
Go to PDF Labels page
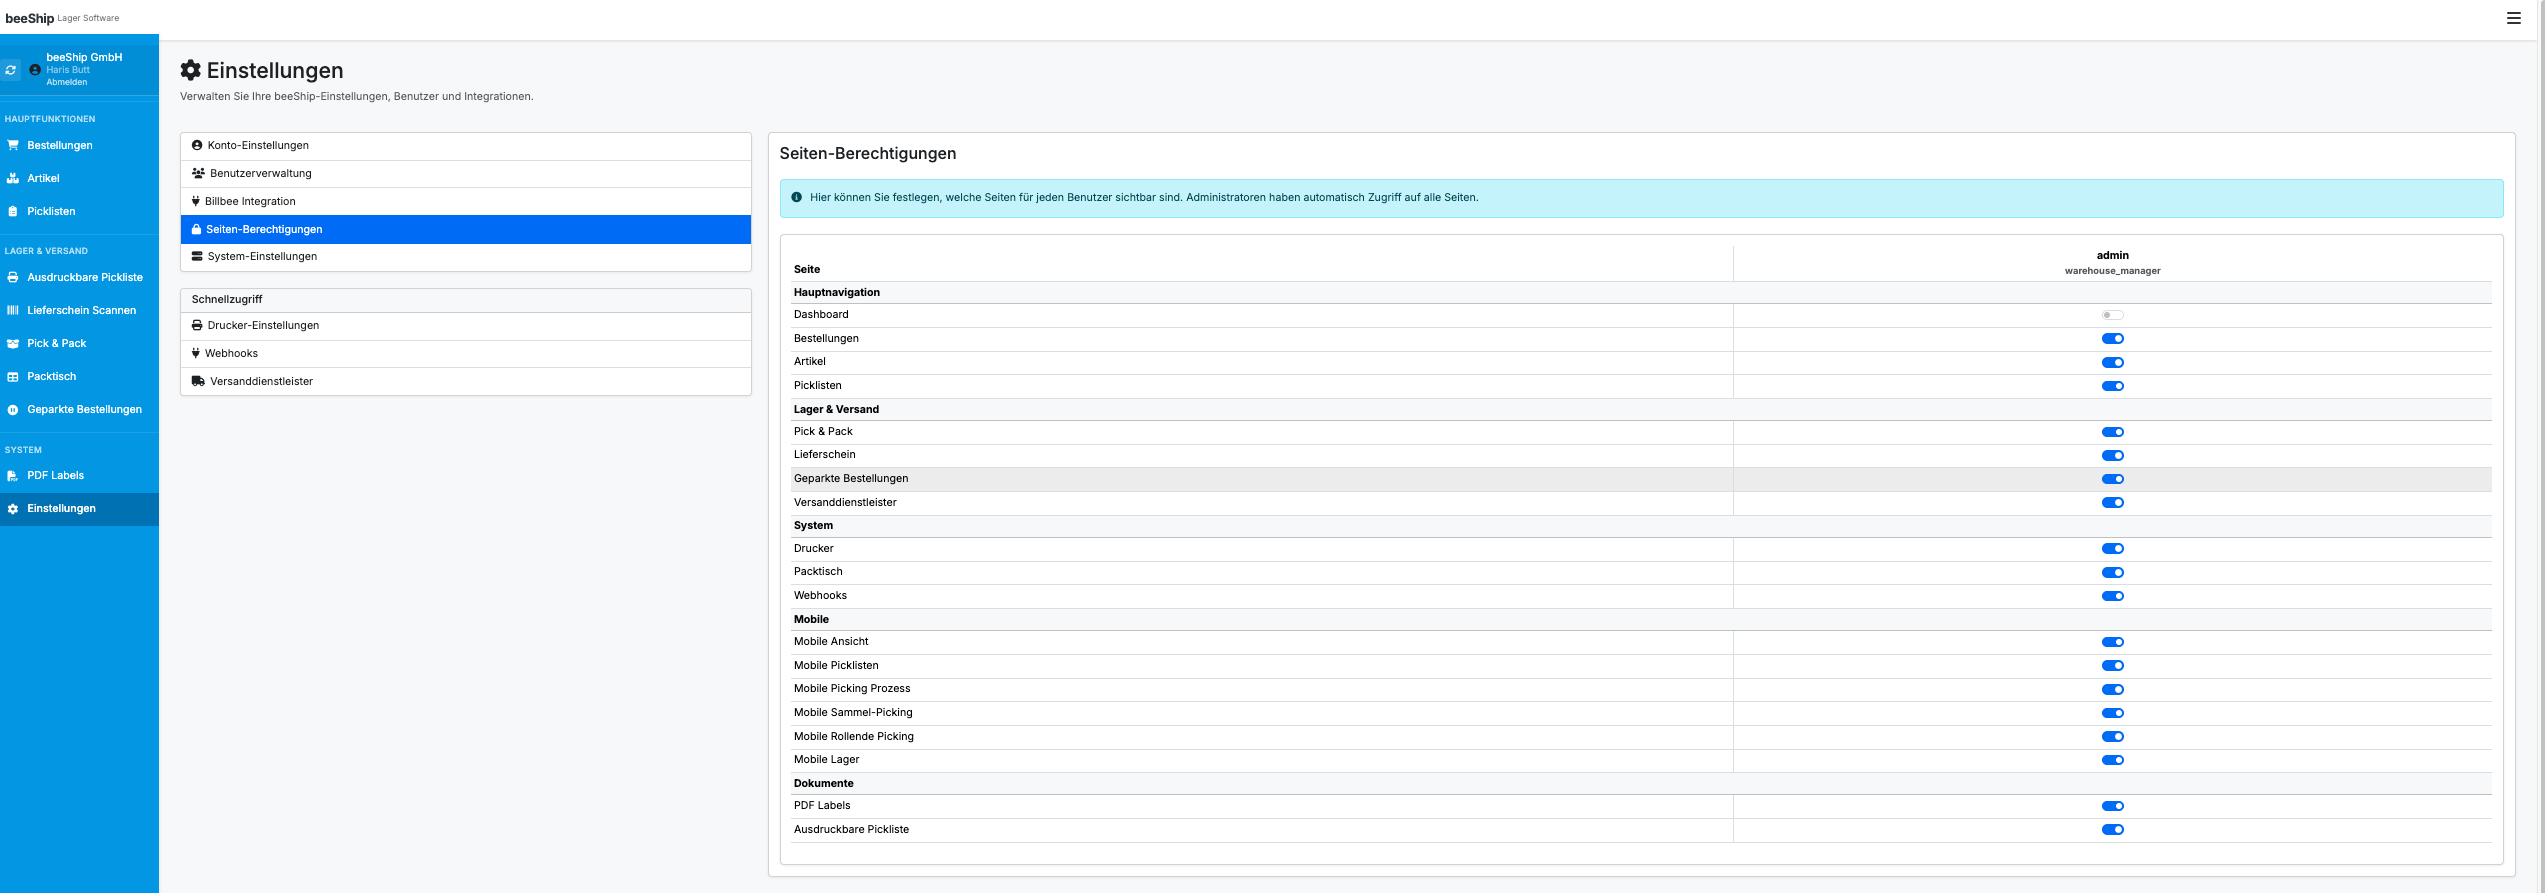point(79,475)
